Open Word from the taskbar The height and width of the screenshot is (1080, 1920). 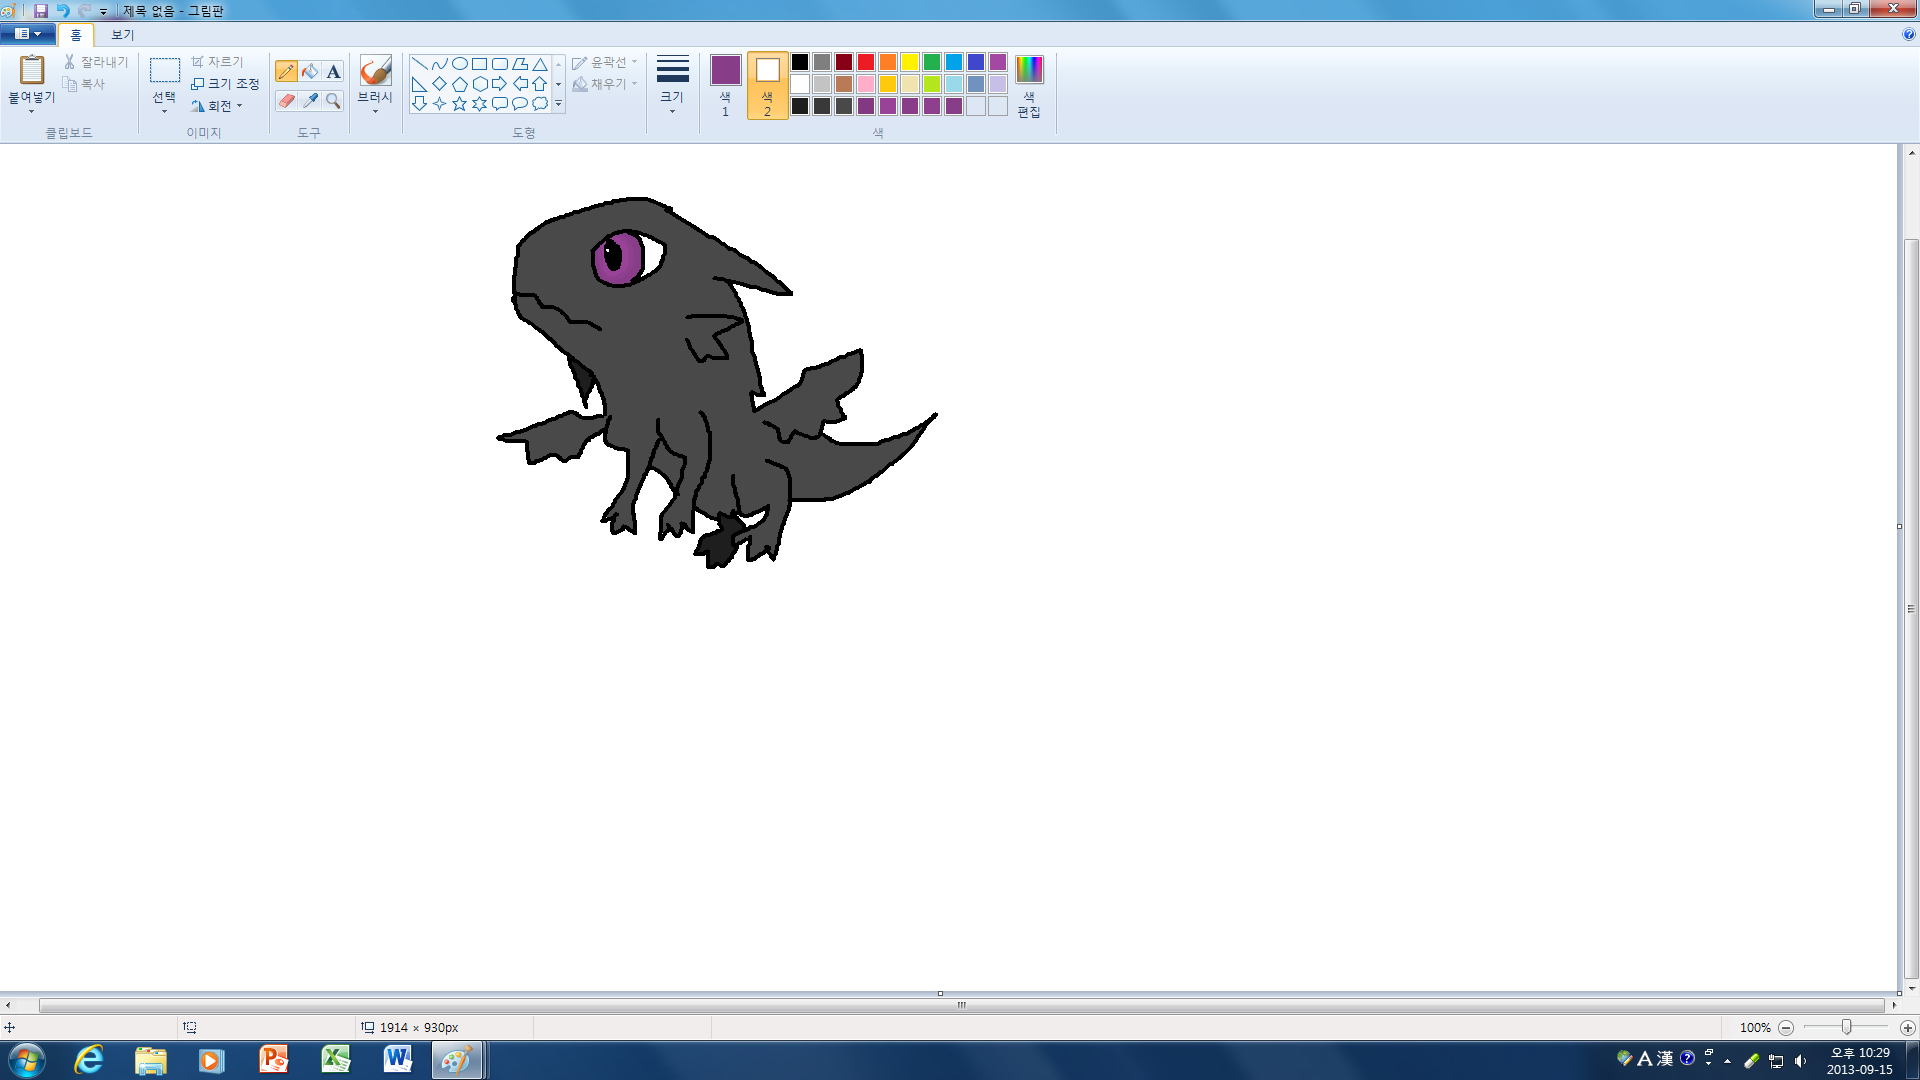coord(397,1060)
